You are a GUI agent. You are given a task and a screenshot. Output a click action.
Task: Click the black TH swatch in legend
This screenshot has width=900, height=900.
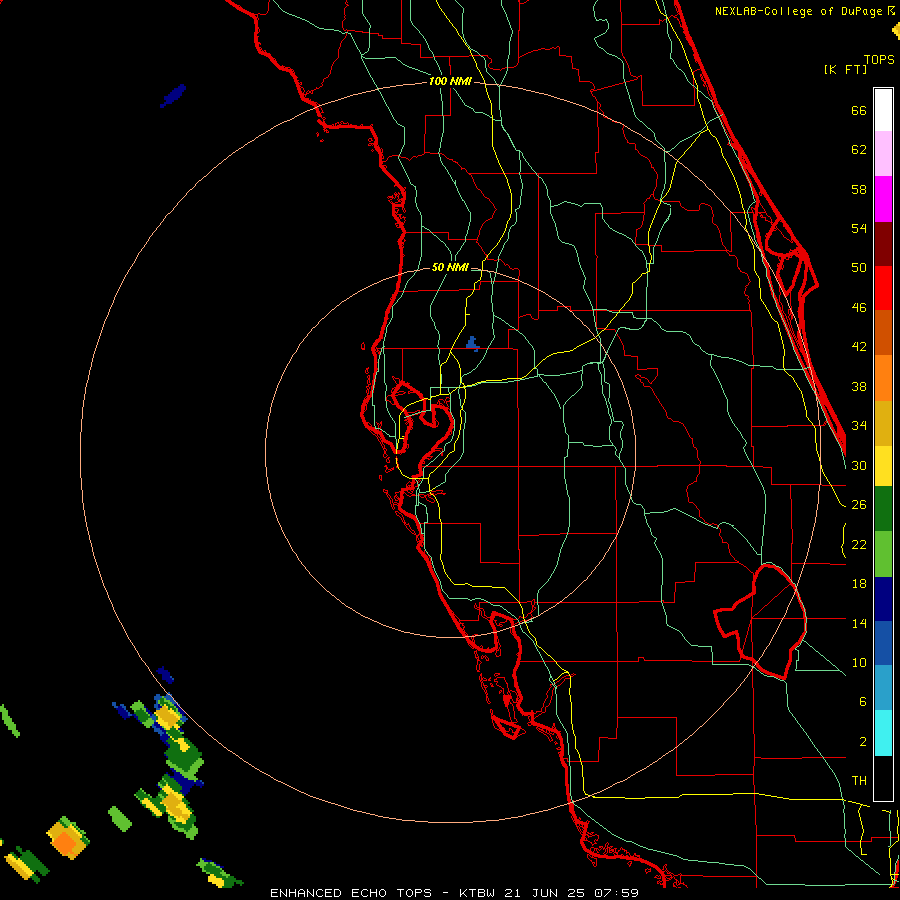click(x=883, y=778)
